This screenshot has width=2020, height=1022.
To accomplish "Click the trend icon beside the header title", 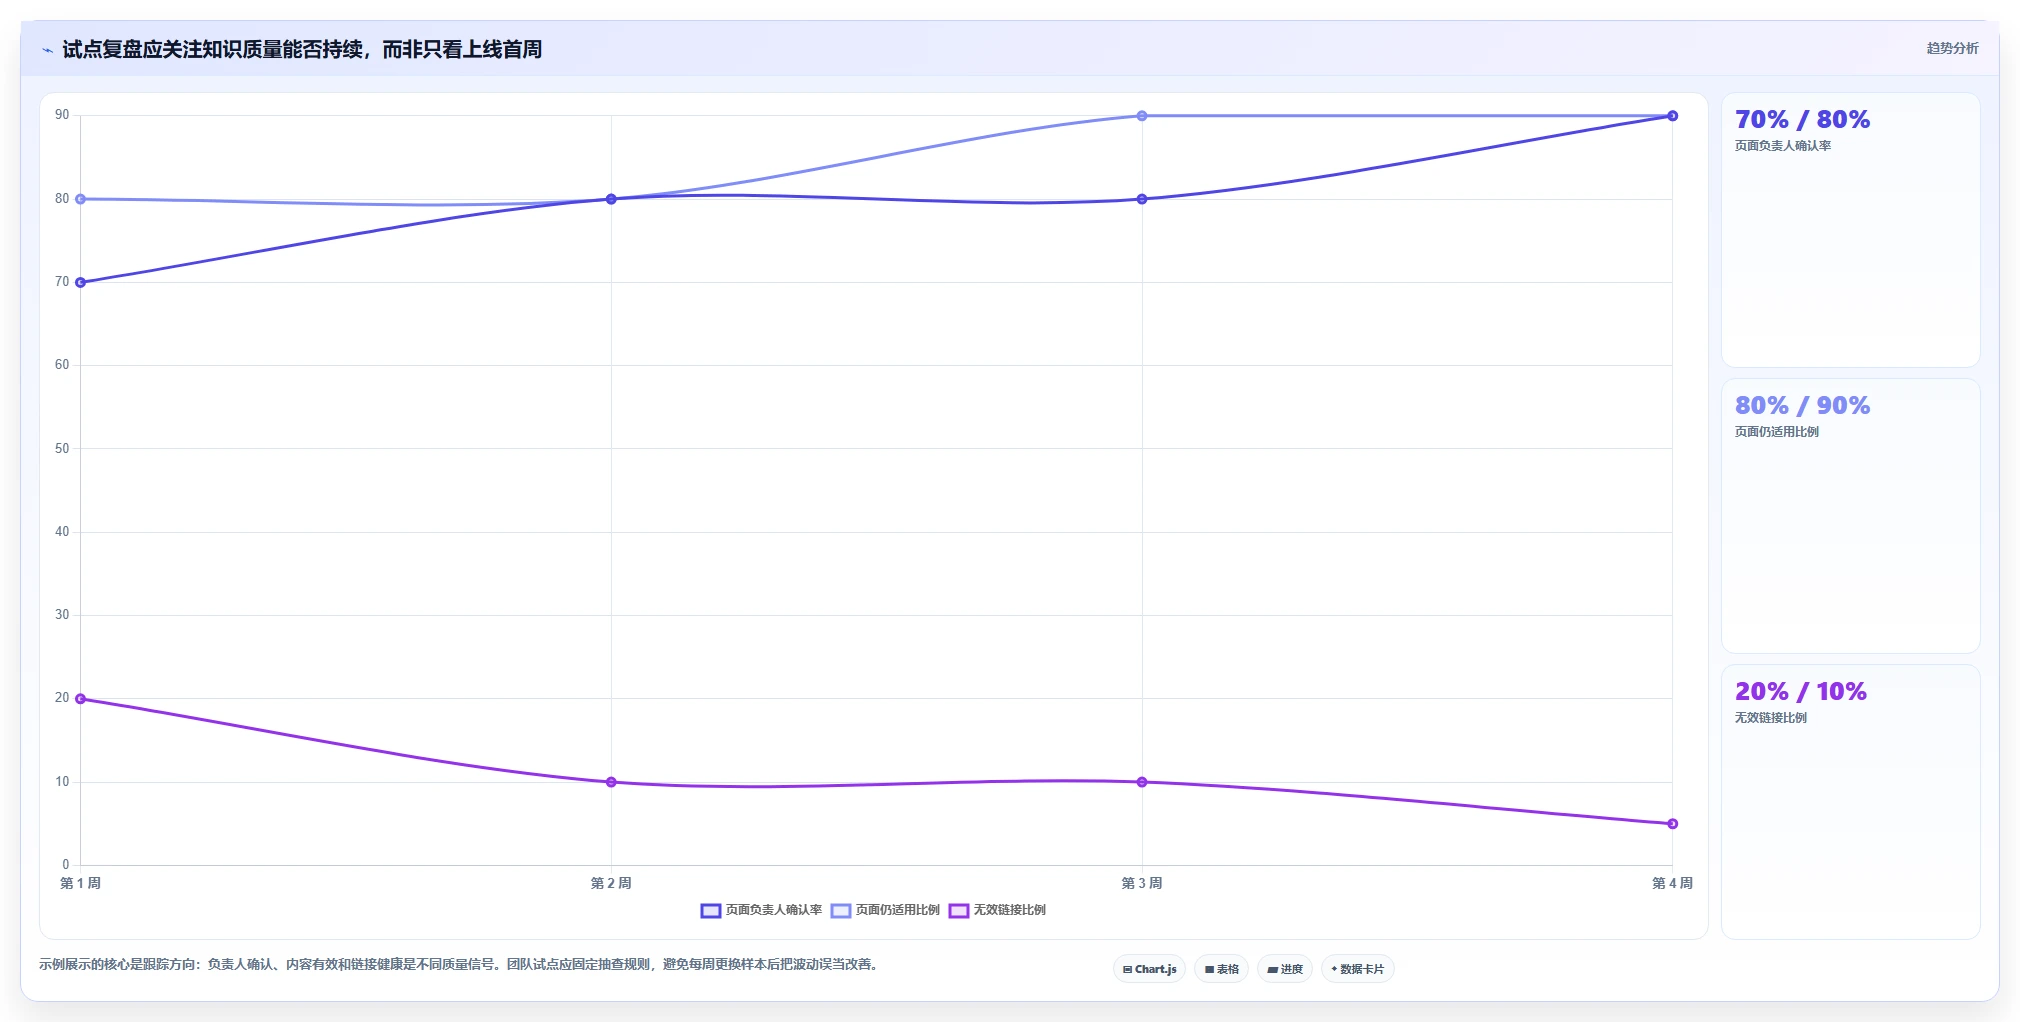I will pyautogui.click(x=47, y=50).
